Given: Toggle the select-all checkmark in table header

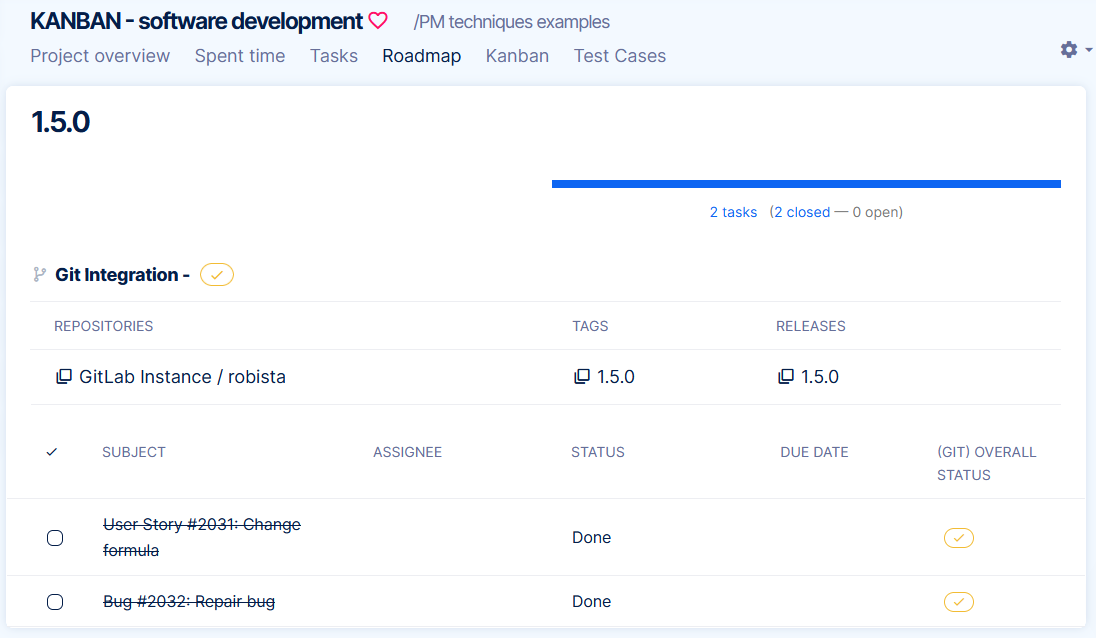Looking at the screenshot, I should [52, 452].
